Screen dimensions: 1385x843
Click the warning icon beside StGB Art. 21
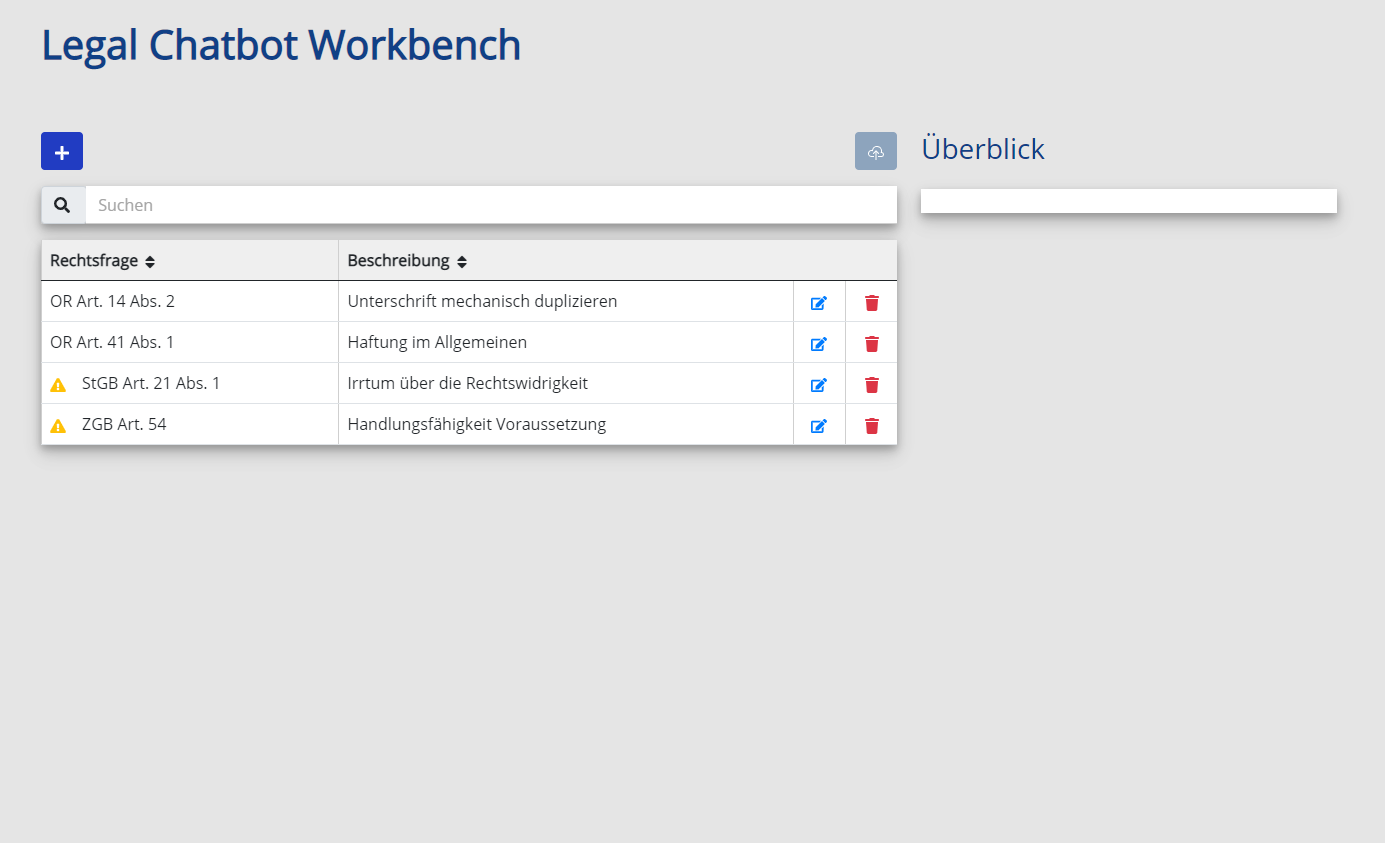coord(58,384)
